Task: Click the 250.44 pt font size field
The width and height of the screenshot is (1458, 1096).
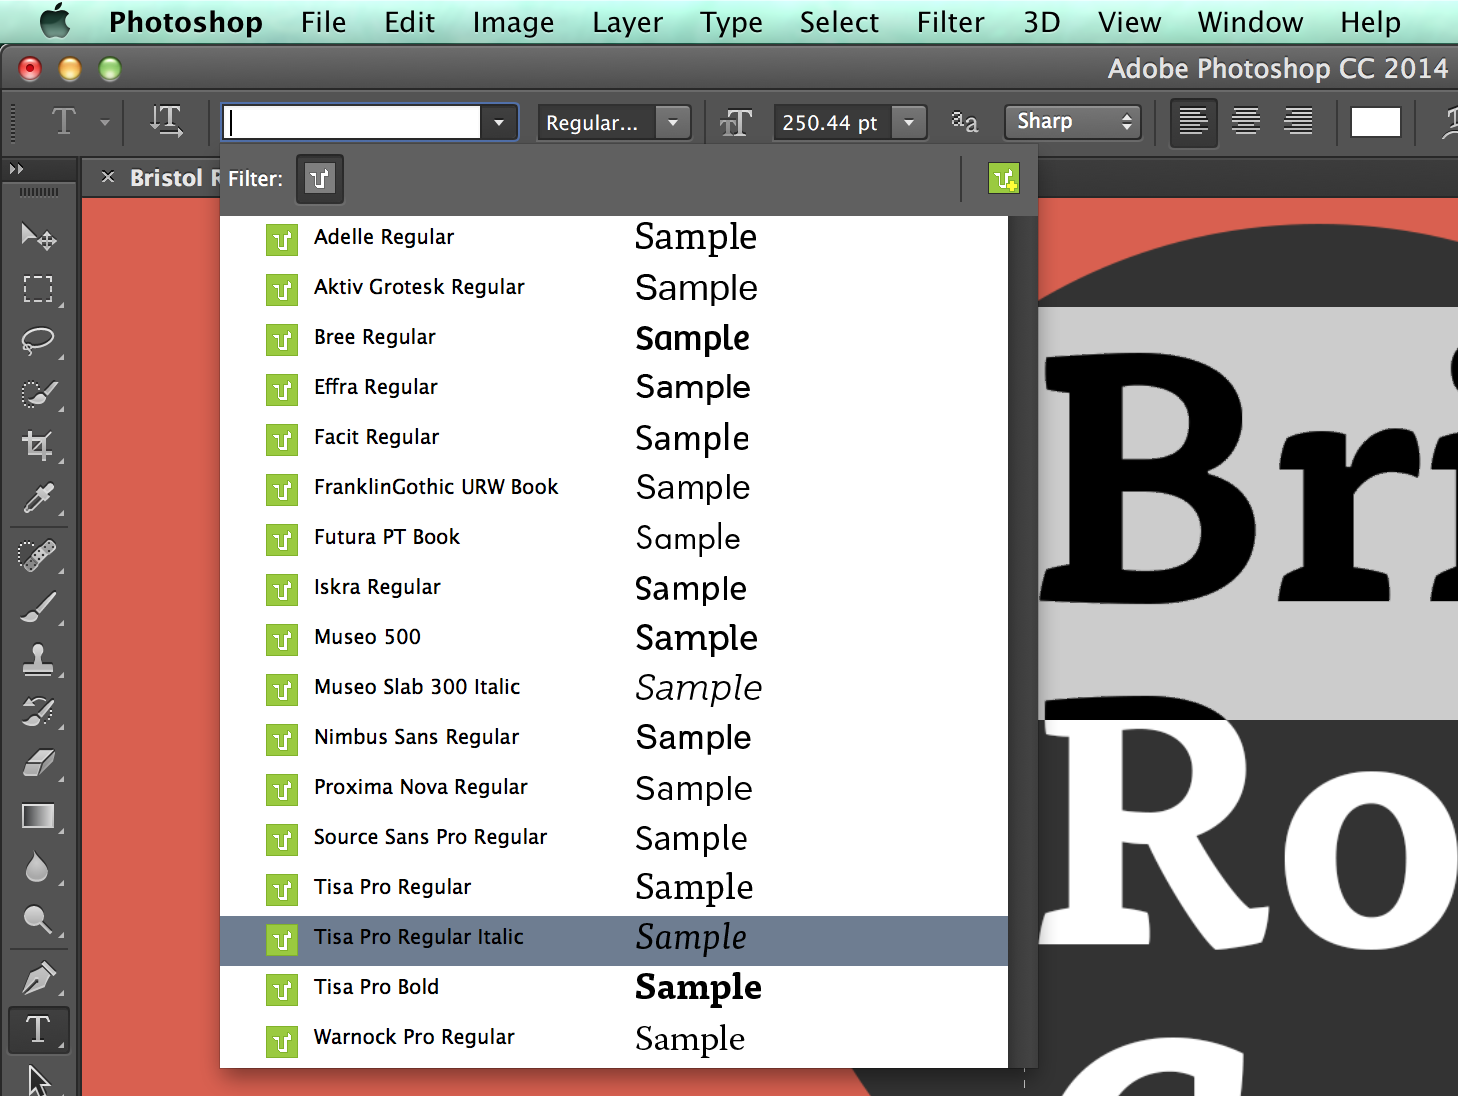Action: point(832,123)
